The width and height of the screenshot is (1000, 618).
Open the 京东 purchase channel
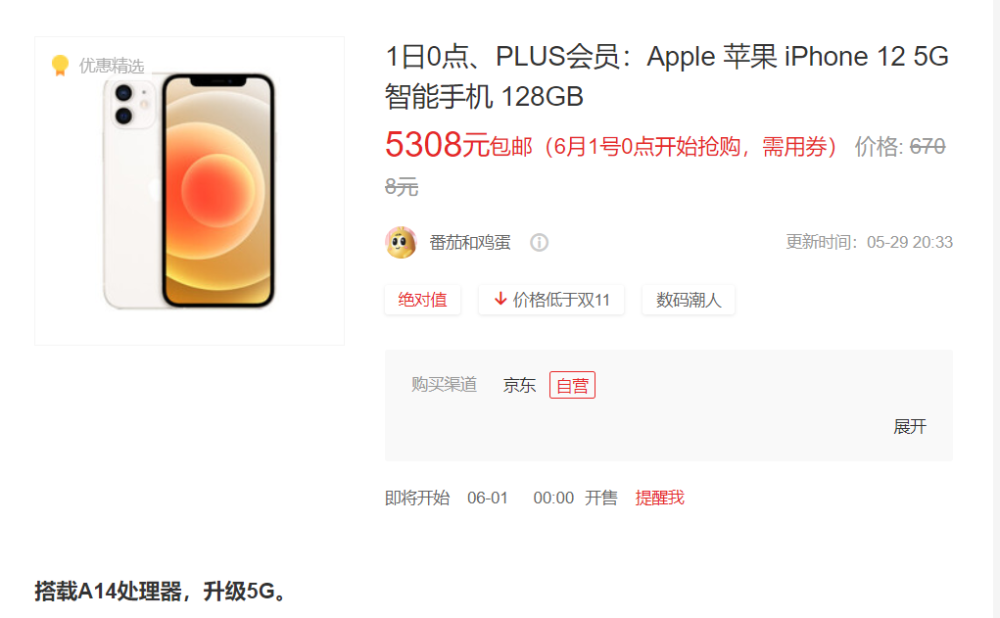[x=519, y=385]
